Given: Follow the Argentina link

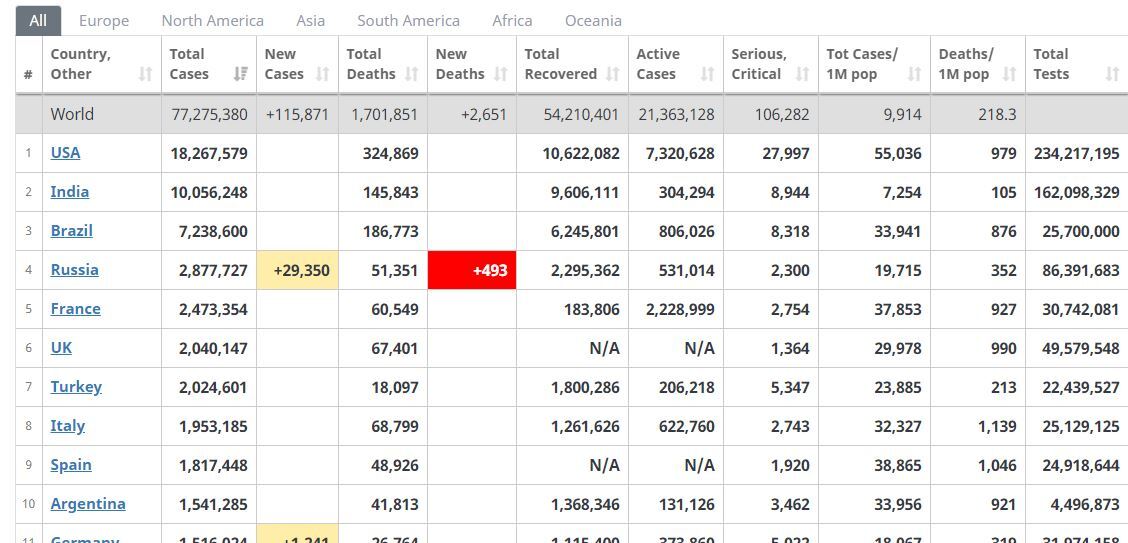Looking at the screenshot, I should click(88, 503).
